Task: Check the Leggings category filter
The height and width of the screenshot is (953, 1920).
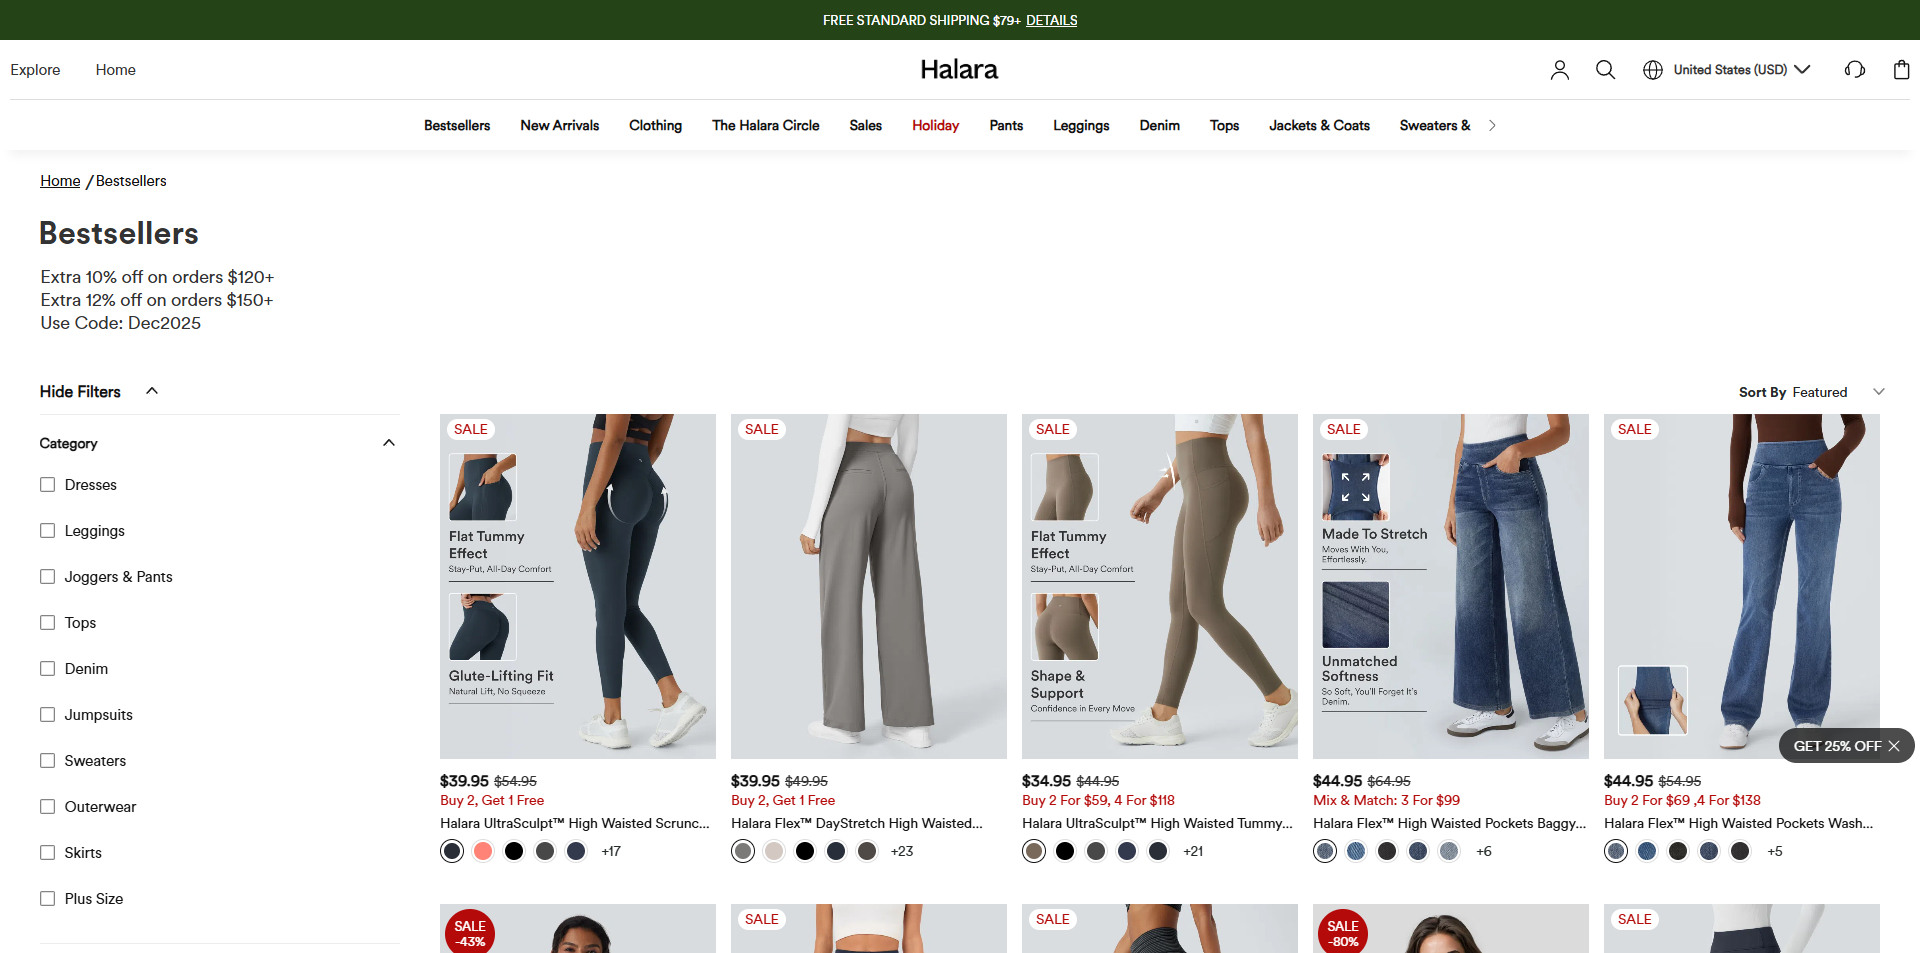Action: point(47,530)
